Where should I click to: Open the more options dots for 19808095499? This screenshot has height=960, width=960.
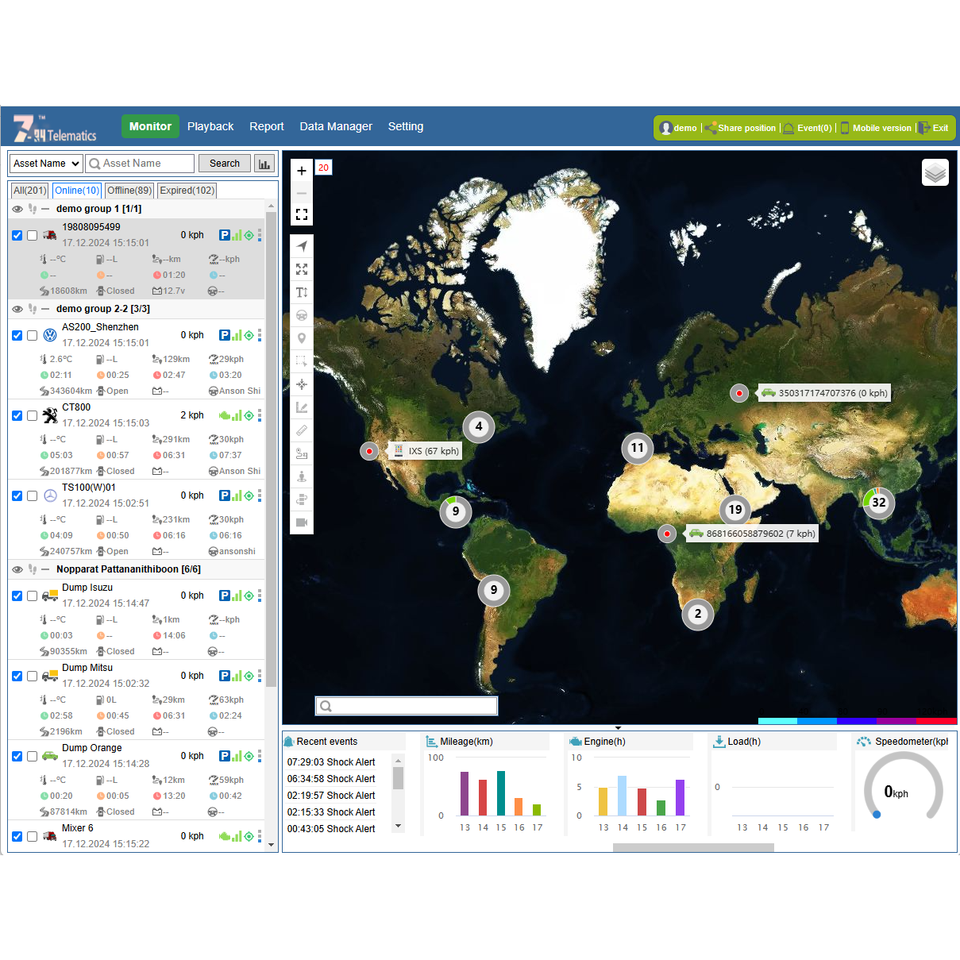[x=260, y=235]
